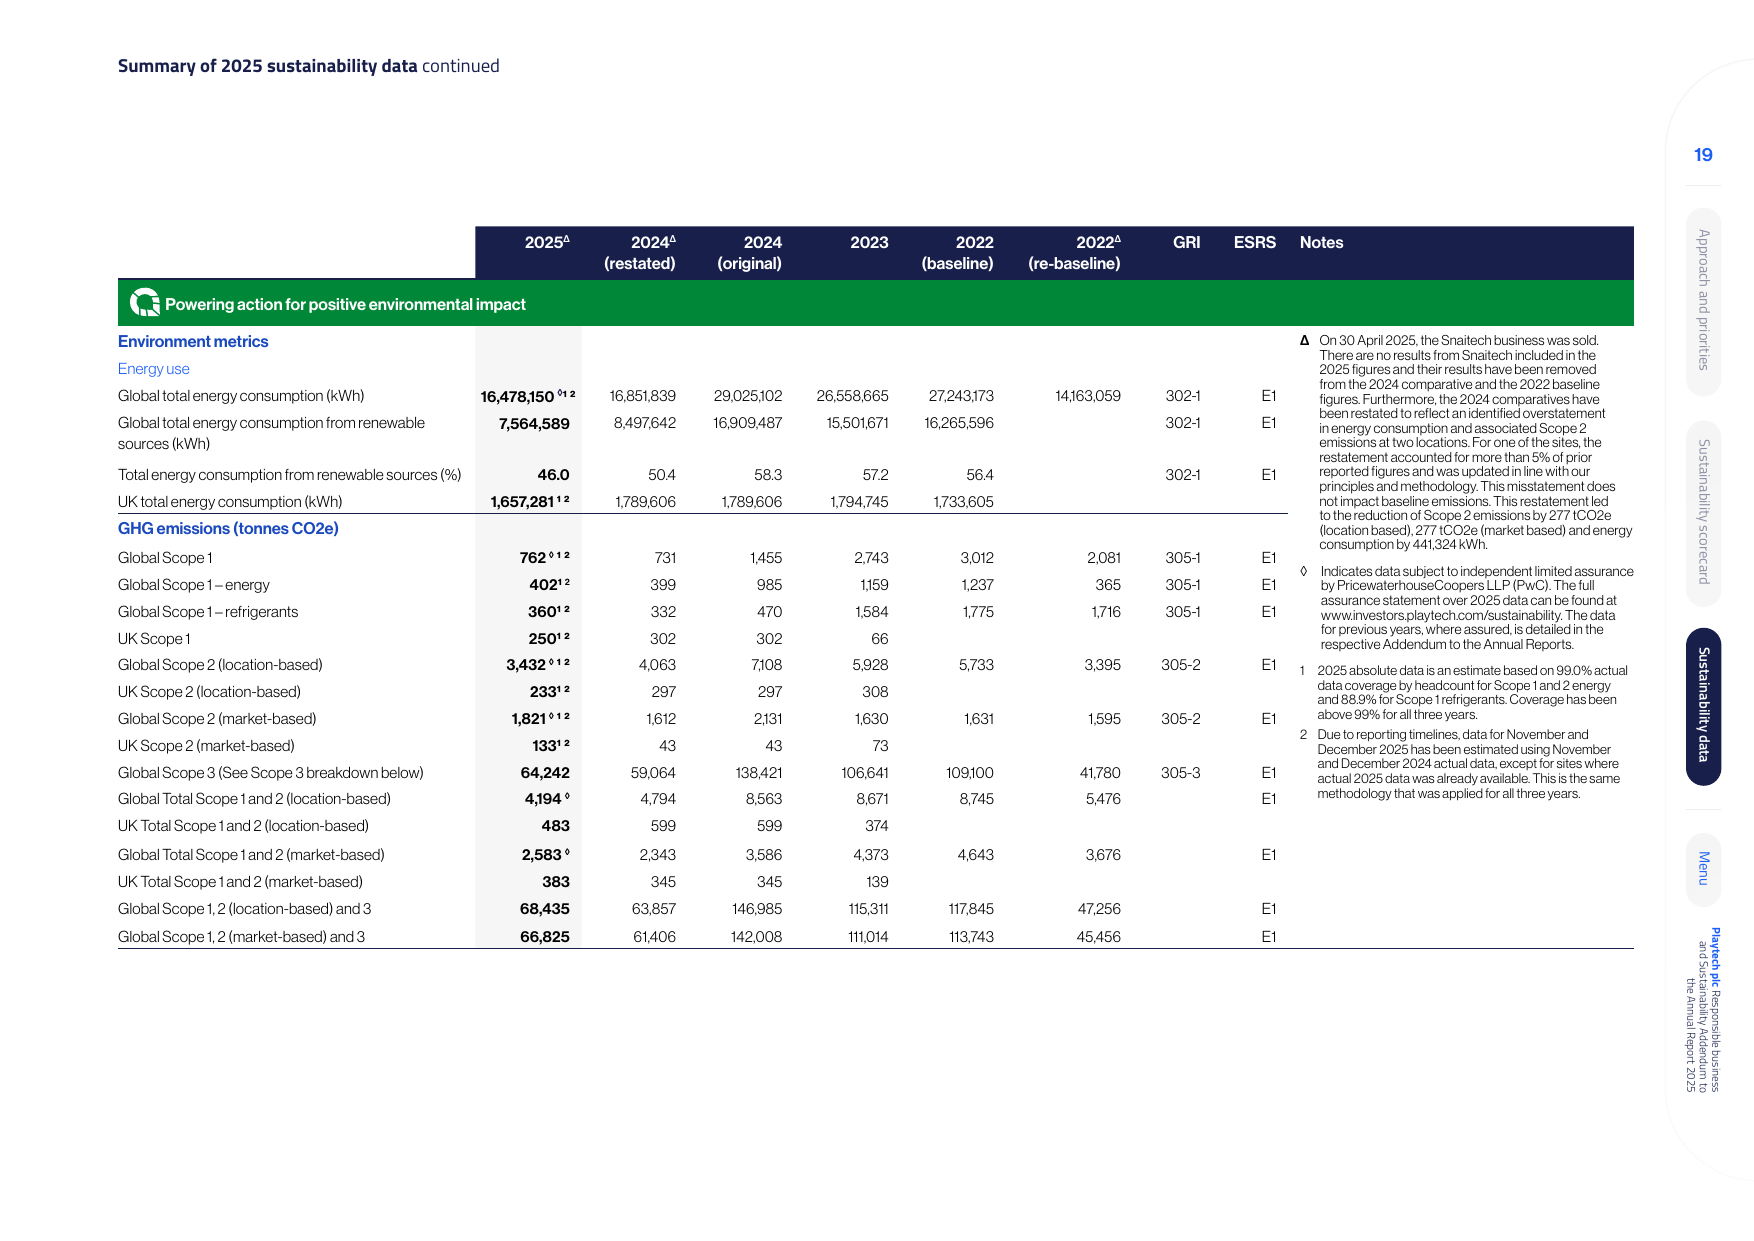Click the 2025 column header
This screenshot has height=1241, width=1754.
(x=547, y=242)
